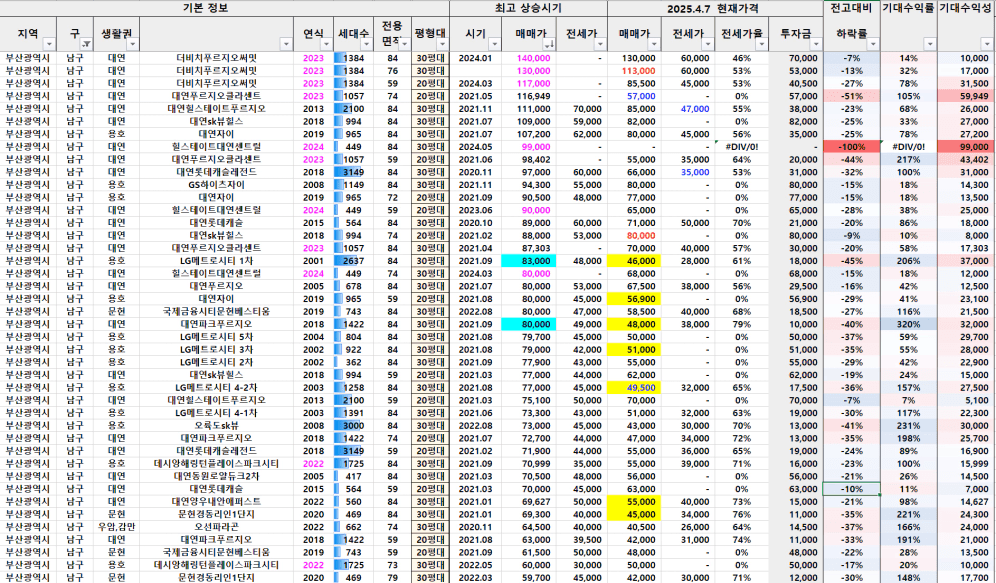Select the household count cell 2637
This screenshot has height=583, width=996.
coord(353,261)
